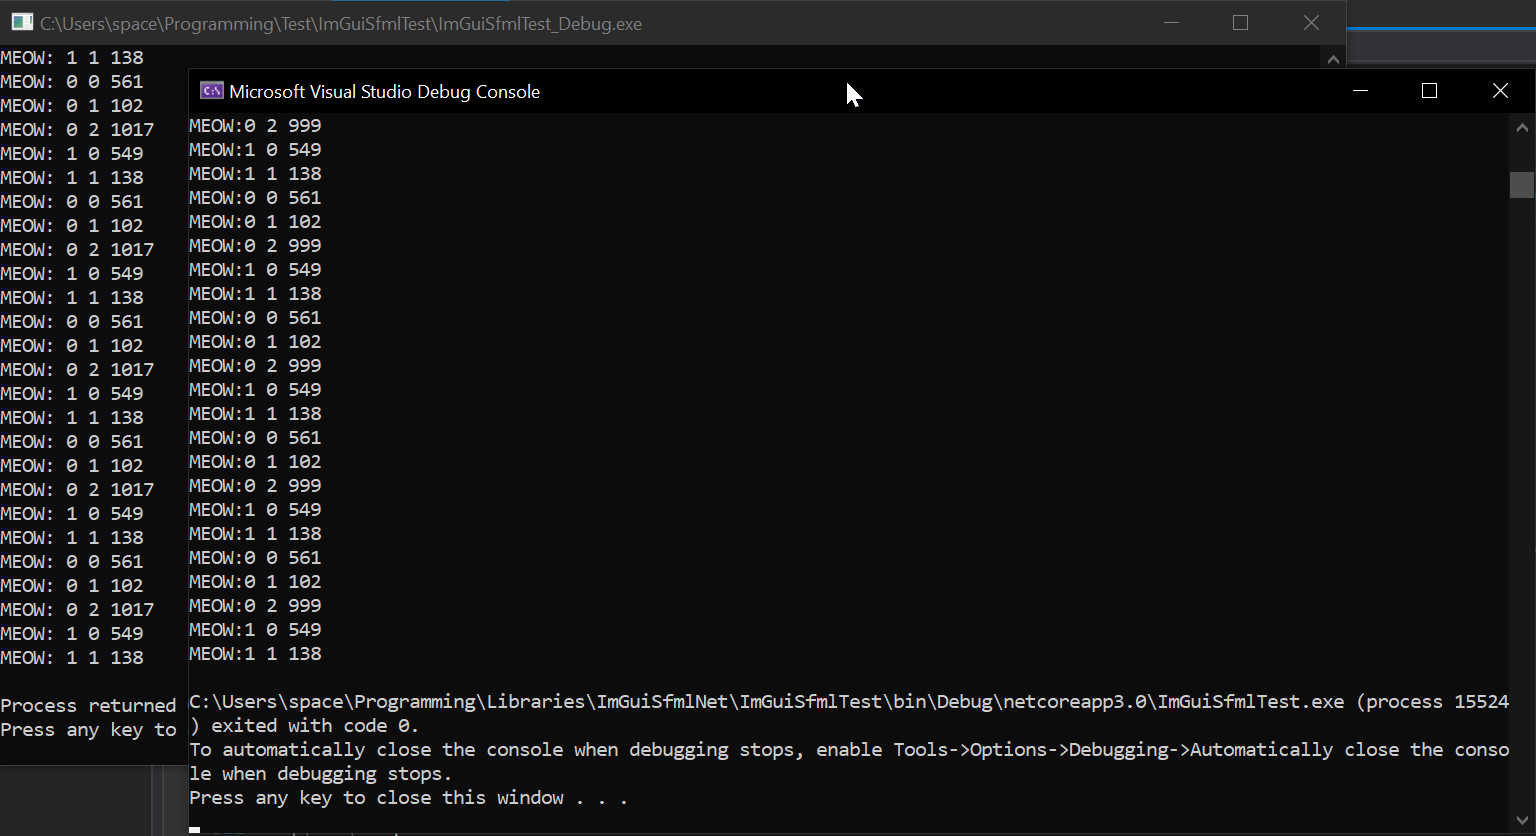Viewport: 1536px width, 836px height.
Task: Click the blue-edged window peeking at top right
Action: (1440, 40)
